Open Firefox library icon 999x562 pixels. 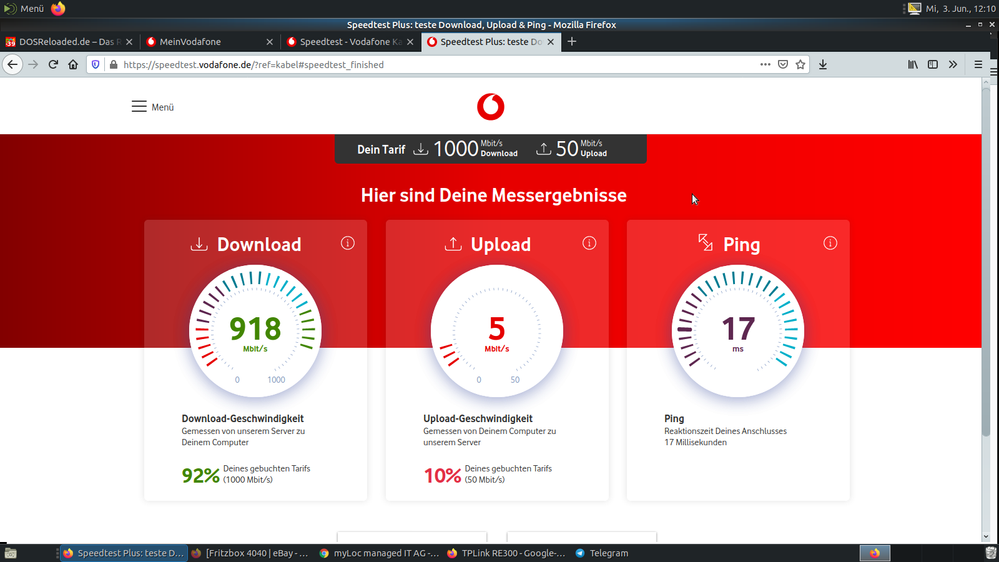point(913,64)
